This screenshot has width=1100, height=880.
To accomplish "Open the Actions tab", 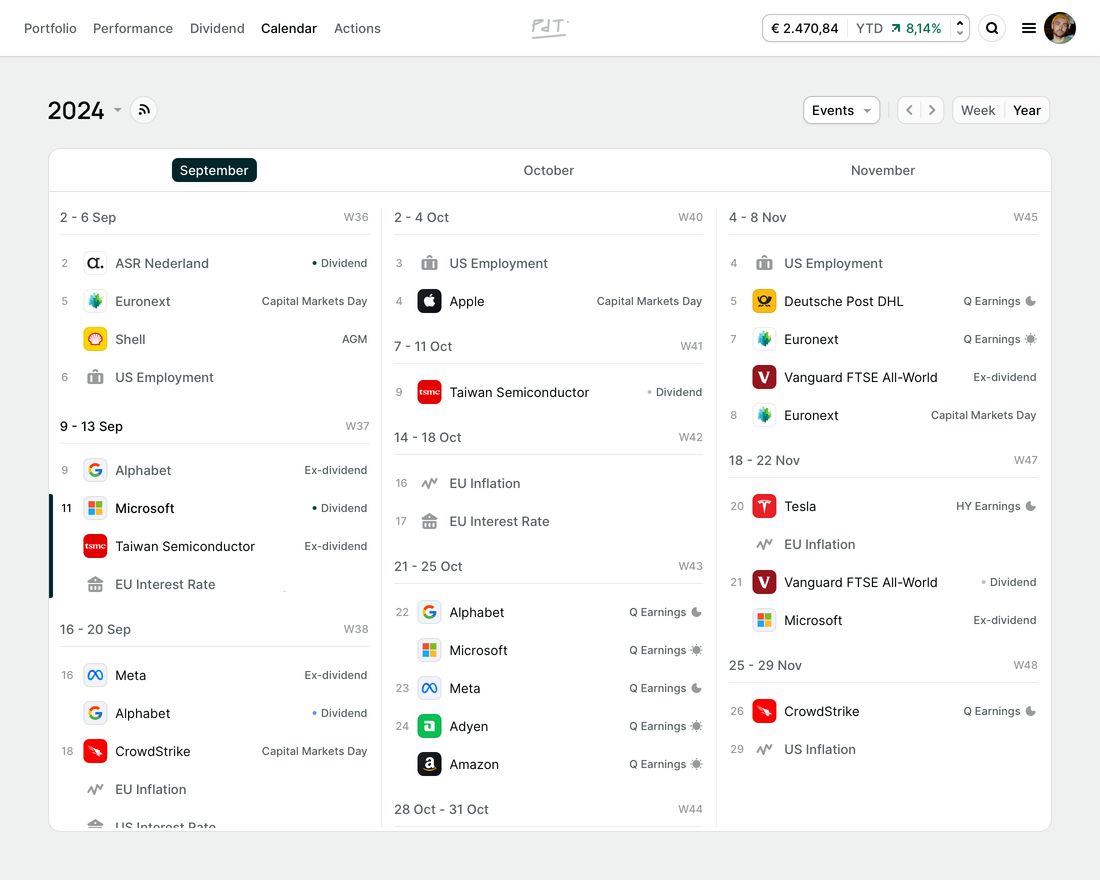I will coord(357,28).
